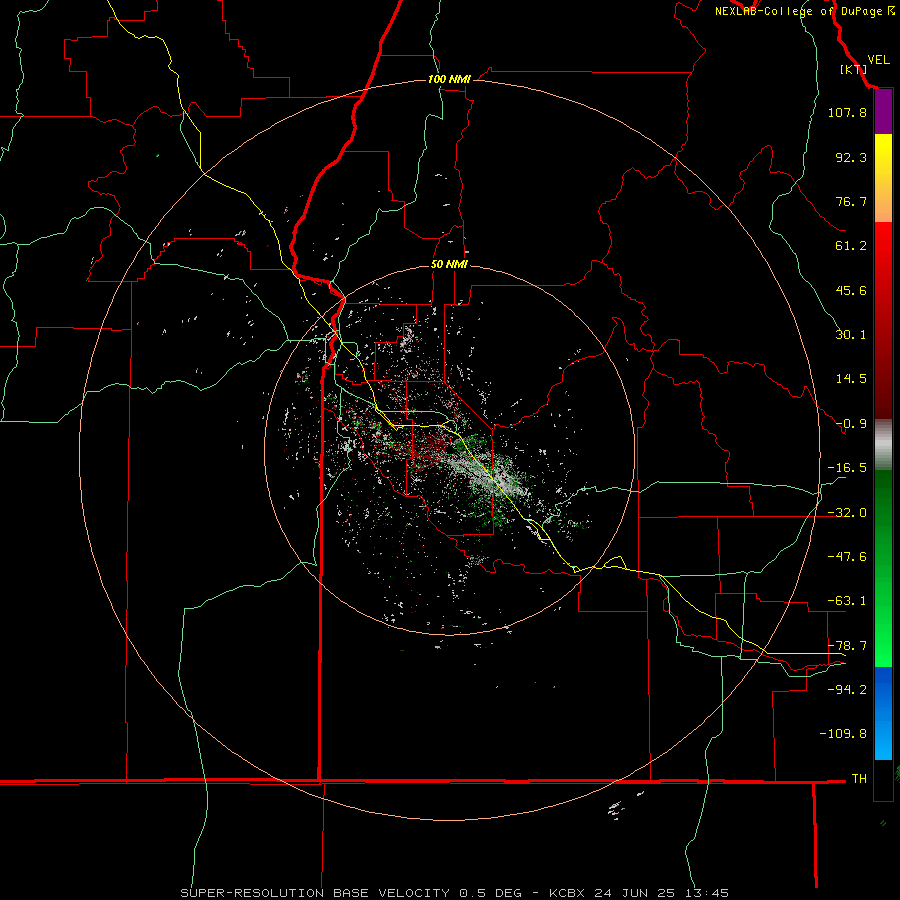900x900 pixels.
Task: Select the -47.6 legend value
Action: (847, 557)
